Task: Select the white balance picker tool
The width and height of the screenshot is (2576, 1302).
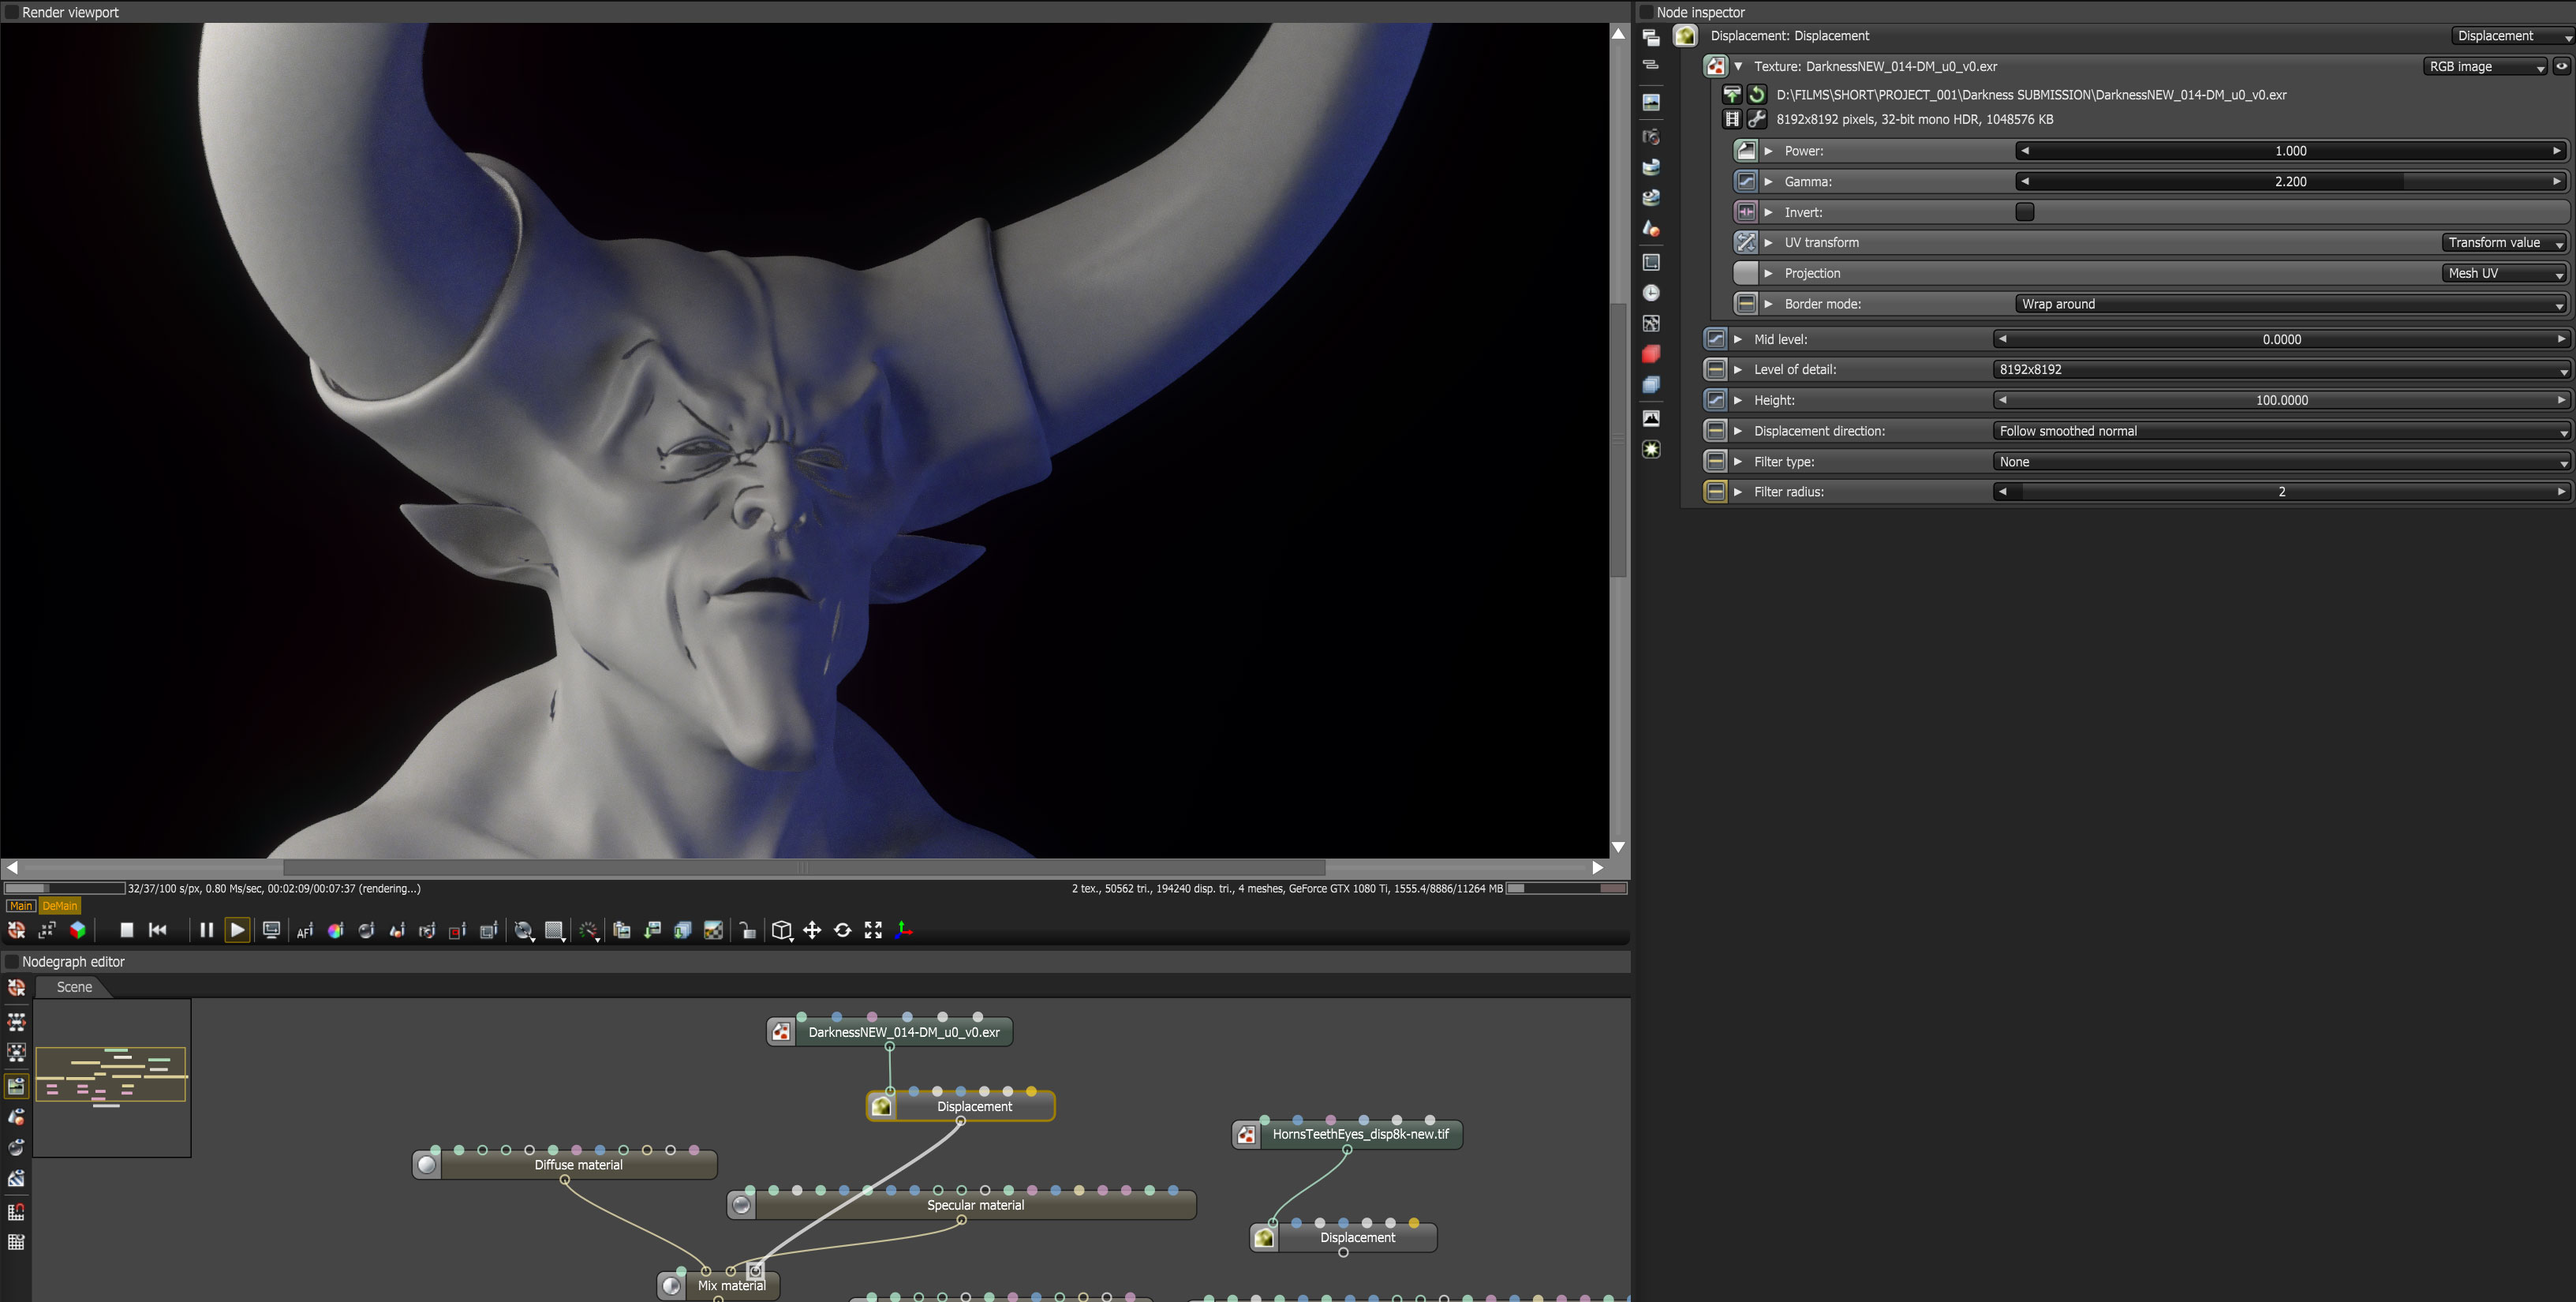Action: pyautogui.click(x=336, y=931)
